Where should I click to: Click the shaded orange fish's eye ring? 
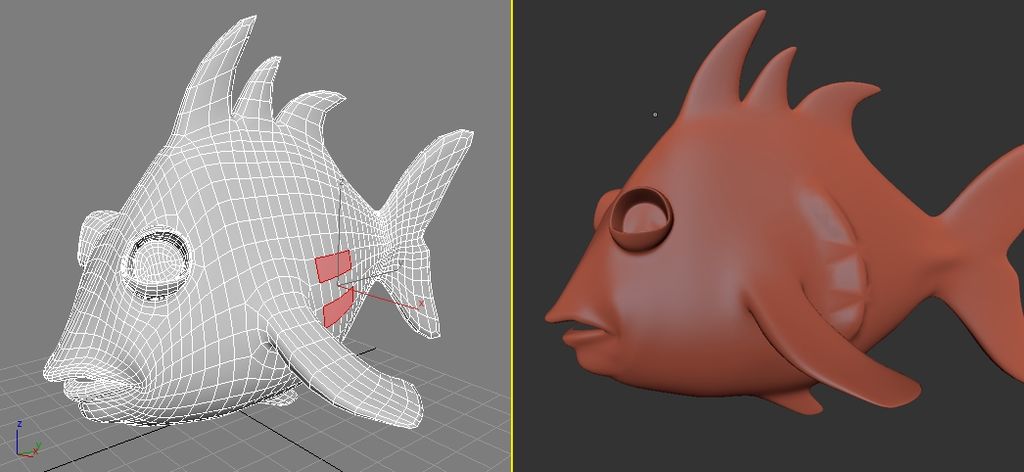click(641, 219)
